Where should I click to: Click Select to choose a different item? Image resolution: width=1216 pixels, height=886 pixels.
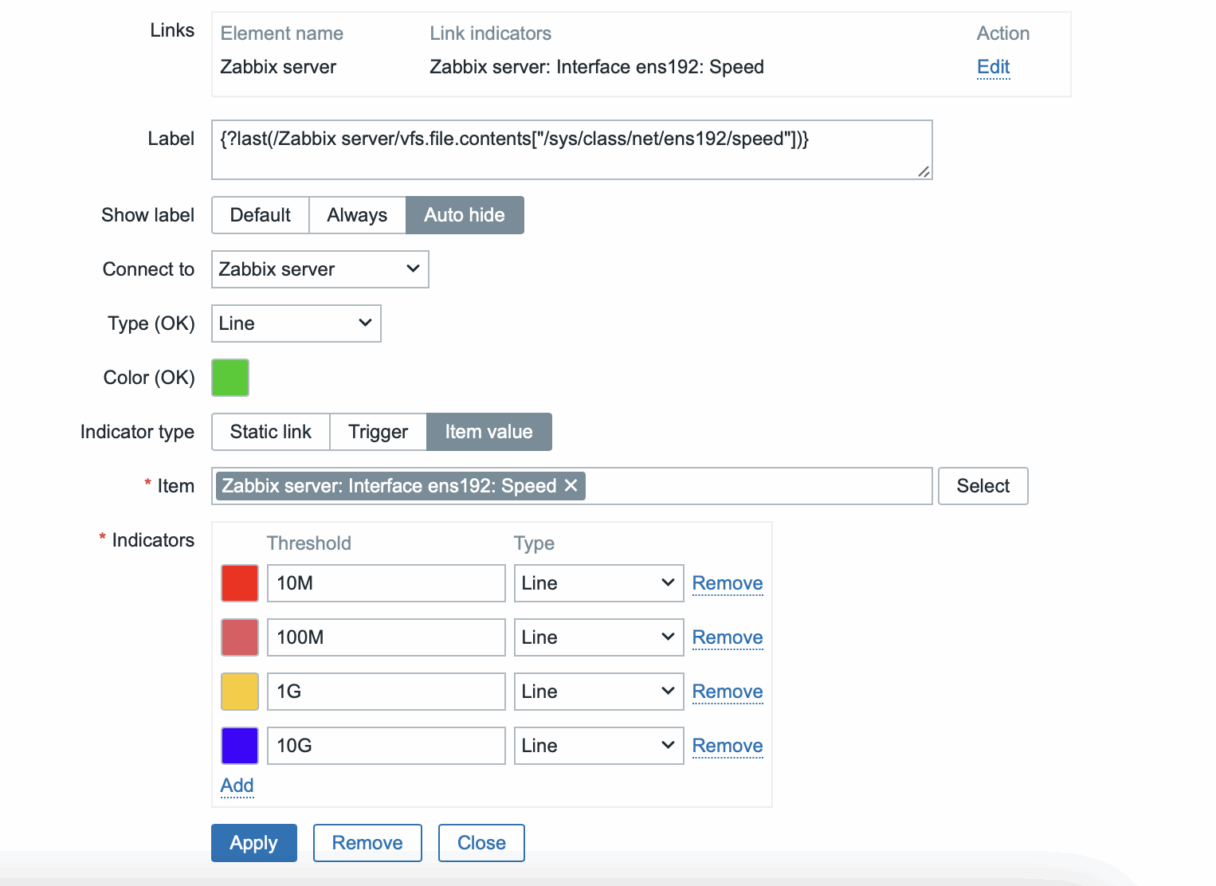click(x=982, y=486)
